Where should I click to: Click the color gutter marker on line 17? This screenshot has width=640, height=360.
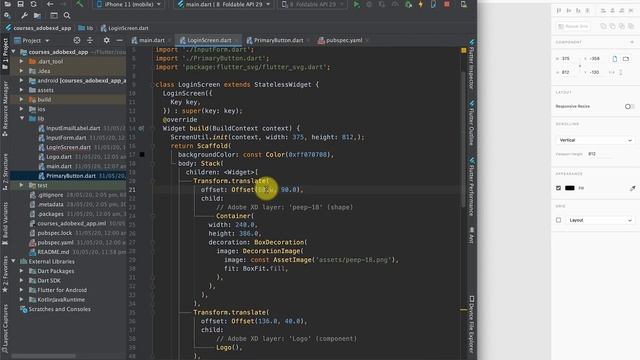(x=142, y=154)
